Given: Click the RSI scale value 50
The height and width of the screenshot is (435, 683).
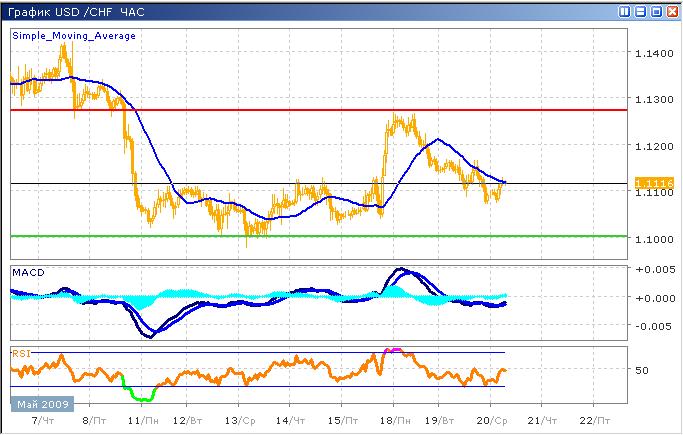Looking at the screenshot, I should coord(642,370).
